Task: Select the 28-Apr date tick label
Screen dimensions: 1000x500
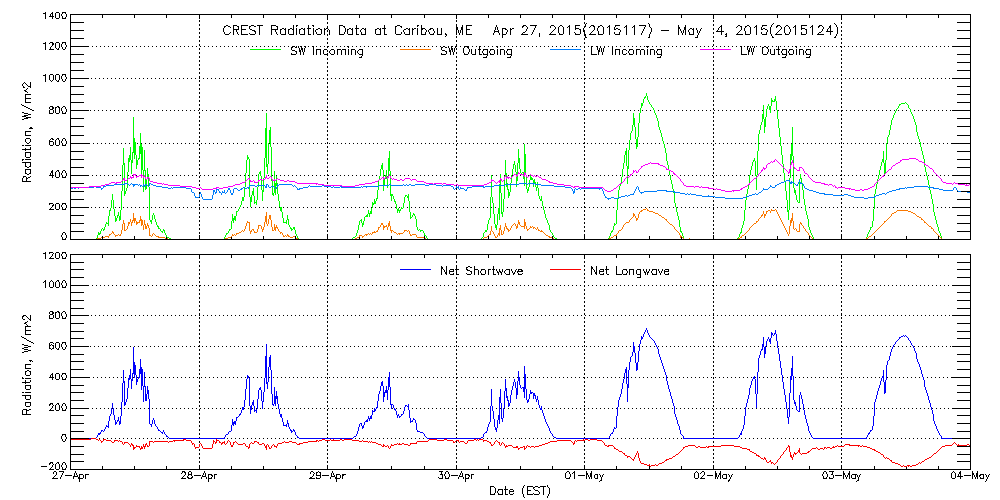Action: (x=200, y=477)
